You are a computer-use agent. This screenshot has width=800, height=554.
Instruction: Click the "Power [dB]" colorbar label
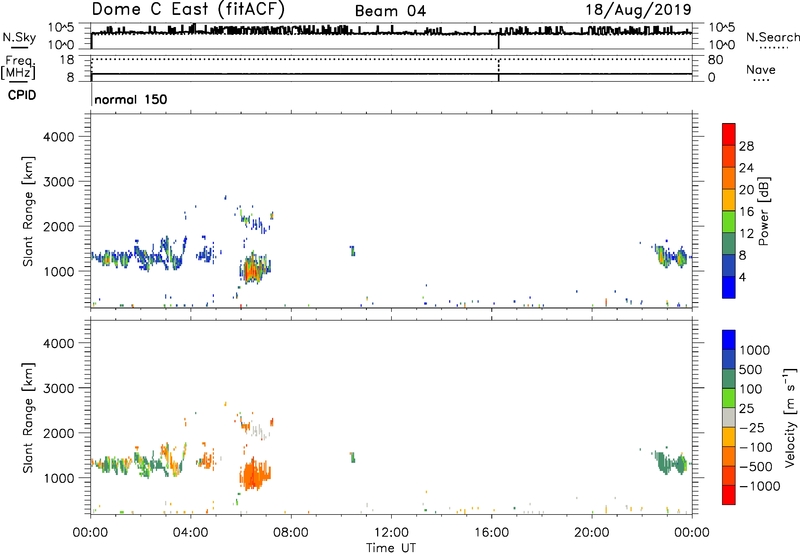tap(763, 211)
